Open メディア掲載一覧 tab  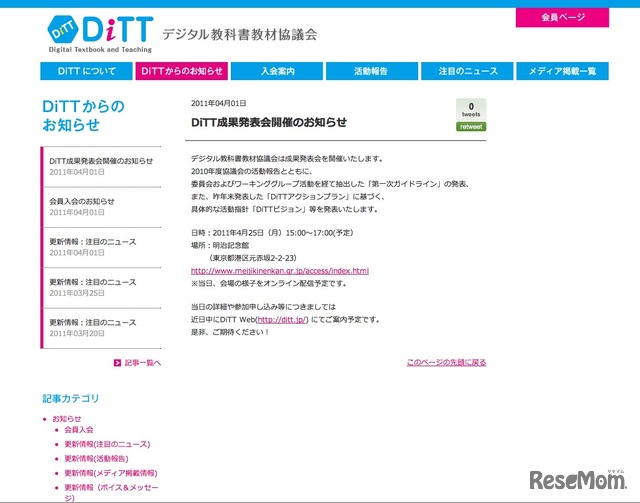tap(562, 71)
